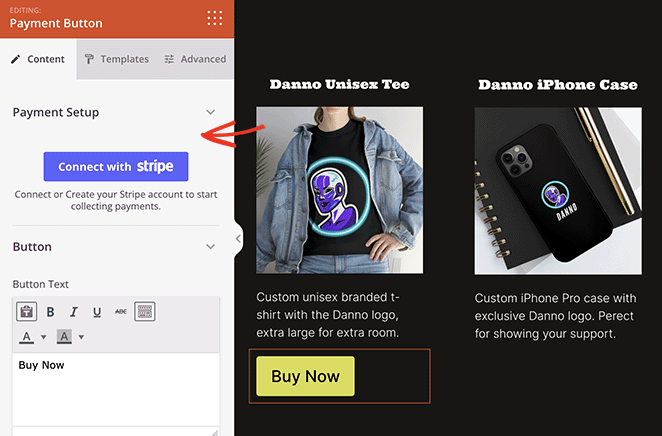Click the yellow Buy Now button

[305, 376]
